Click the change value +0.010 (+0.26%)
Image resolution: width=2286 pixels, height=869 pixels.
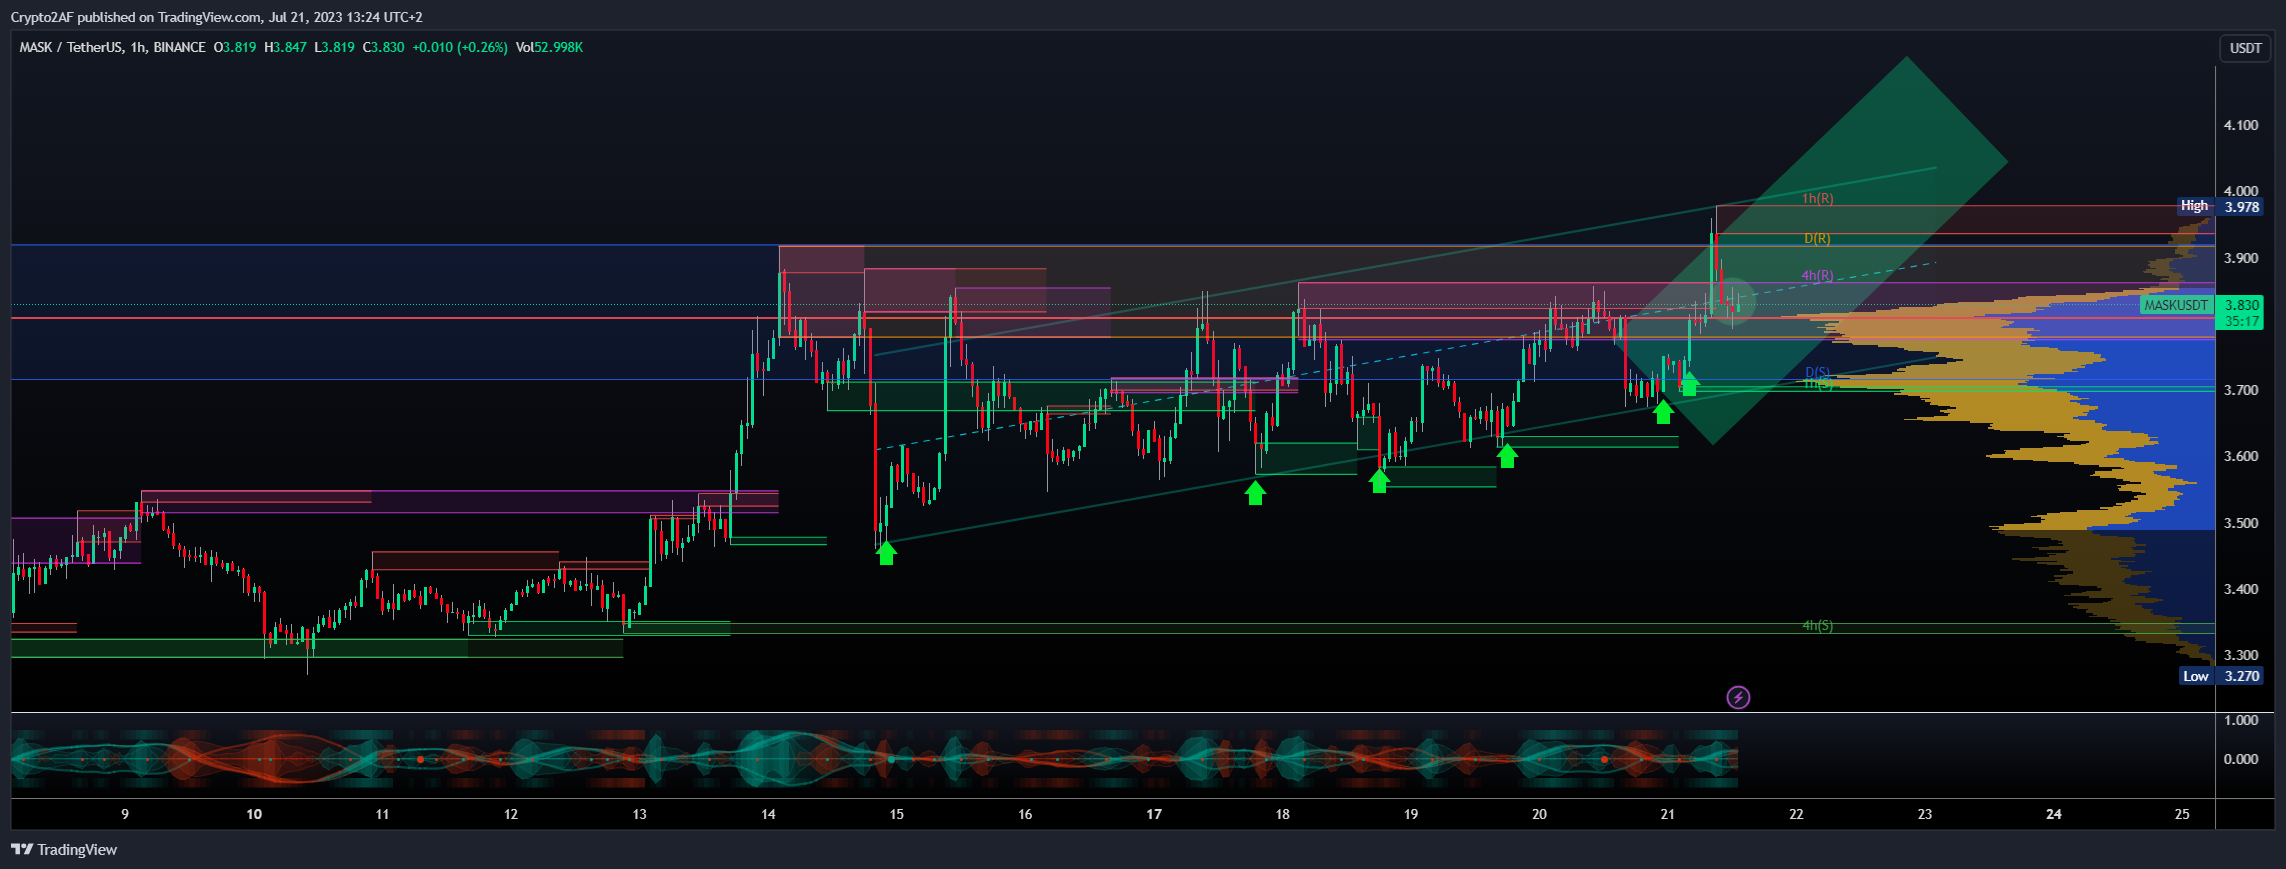click(460, 47)
